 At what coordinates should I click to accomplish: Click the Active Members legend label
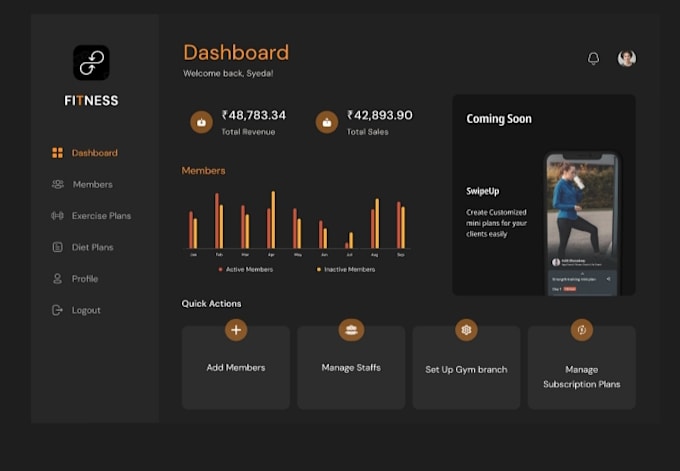point(249,269)
